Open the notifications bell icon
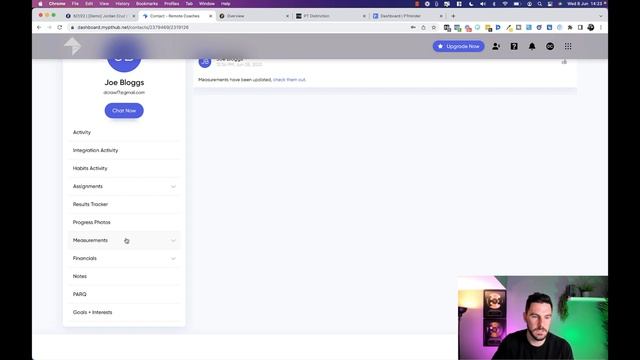The image size is (640, 360). click(x=532, y=47)
